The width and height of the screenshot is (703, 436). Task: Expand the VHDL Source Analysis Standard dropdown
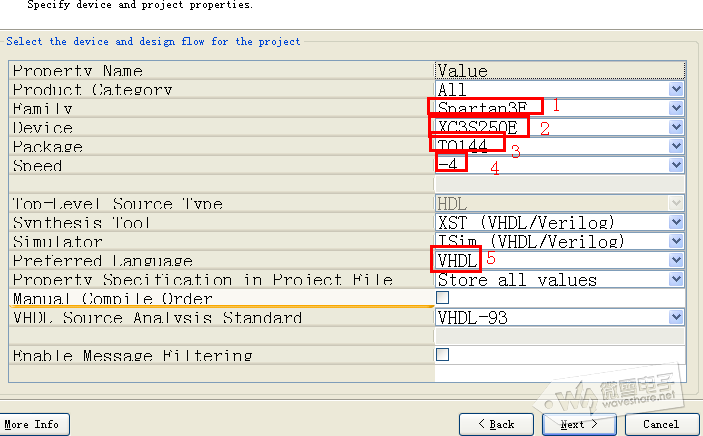(x=676, y=318)
